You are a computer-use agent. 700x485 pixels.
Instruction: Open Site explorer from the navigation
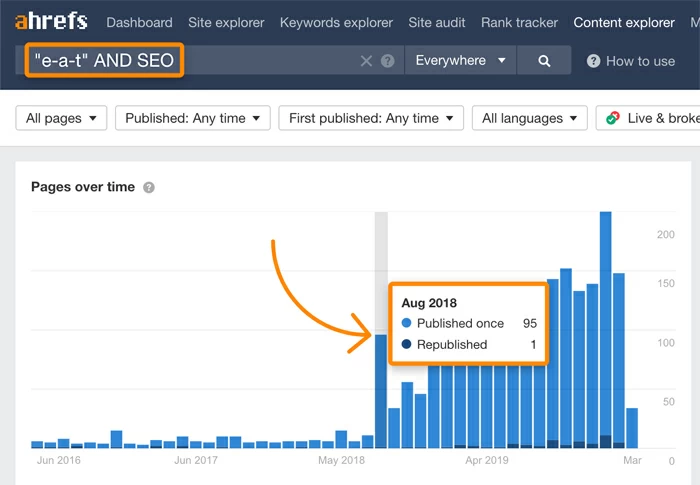(226, 22)
